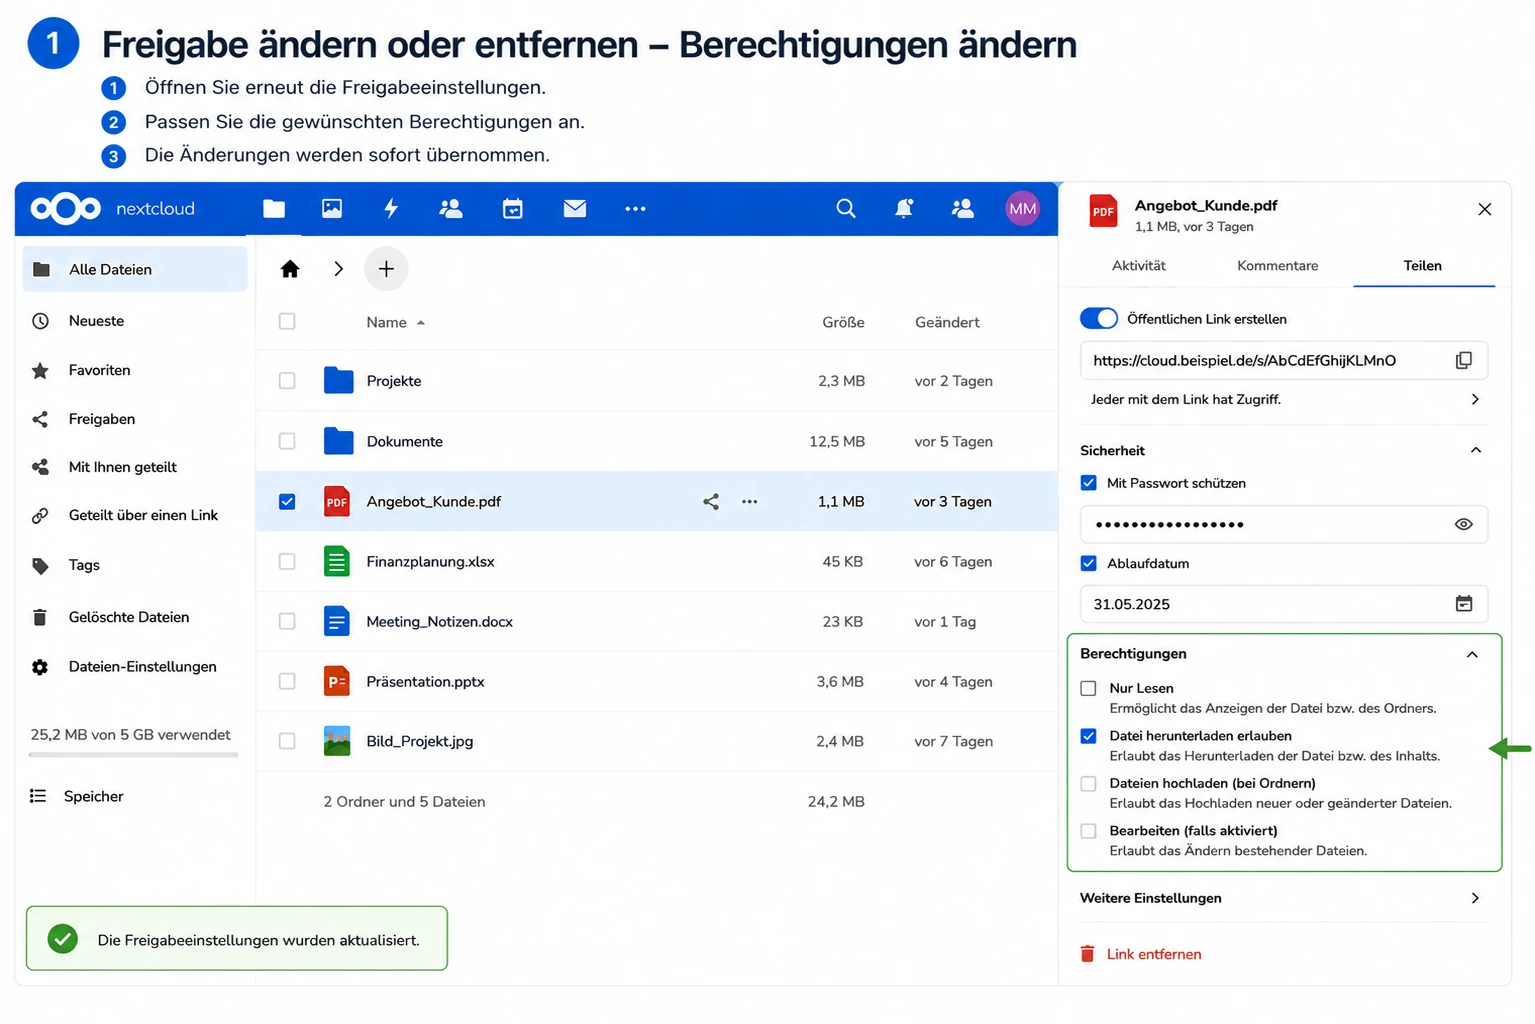Click the breadcrumb chevron arrow

339,268
